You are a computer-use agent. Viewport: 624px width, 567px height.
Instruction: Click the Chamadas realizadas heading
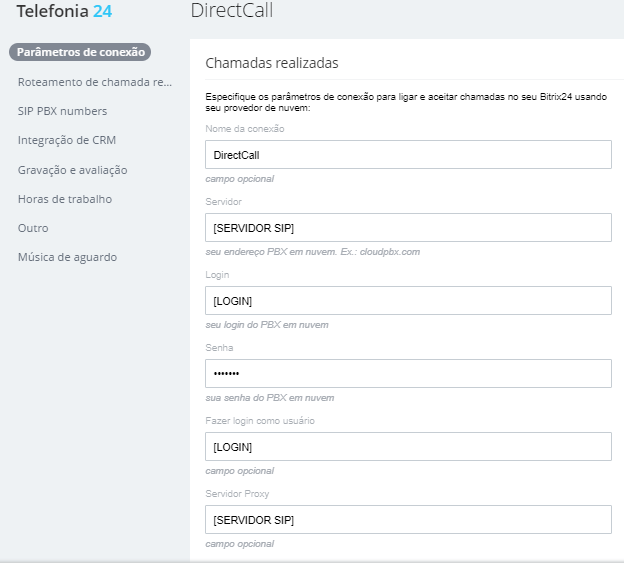click(272, 63)
